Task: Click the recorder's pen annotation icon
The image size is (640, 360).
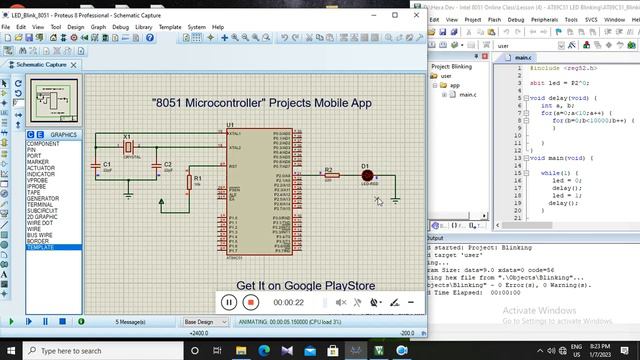Action: 394,302
